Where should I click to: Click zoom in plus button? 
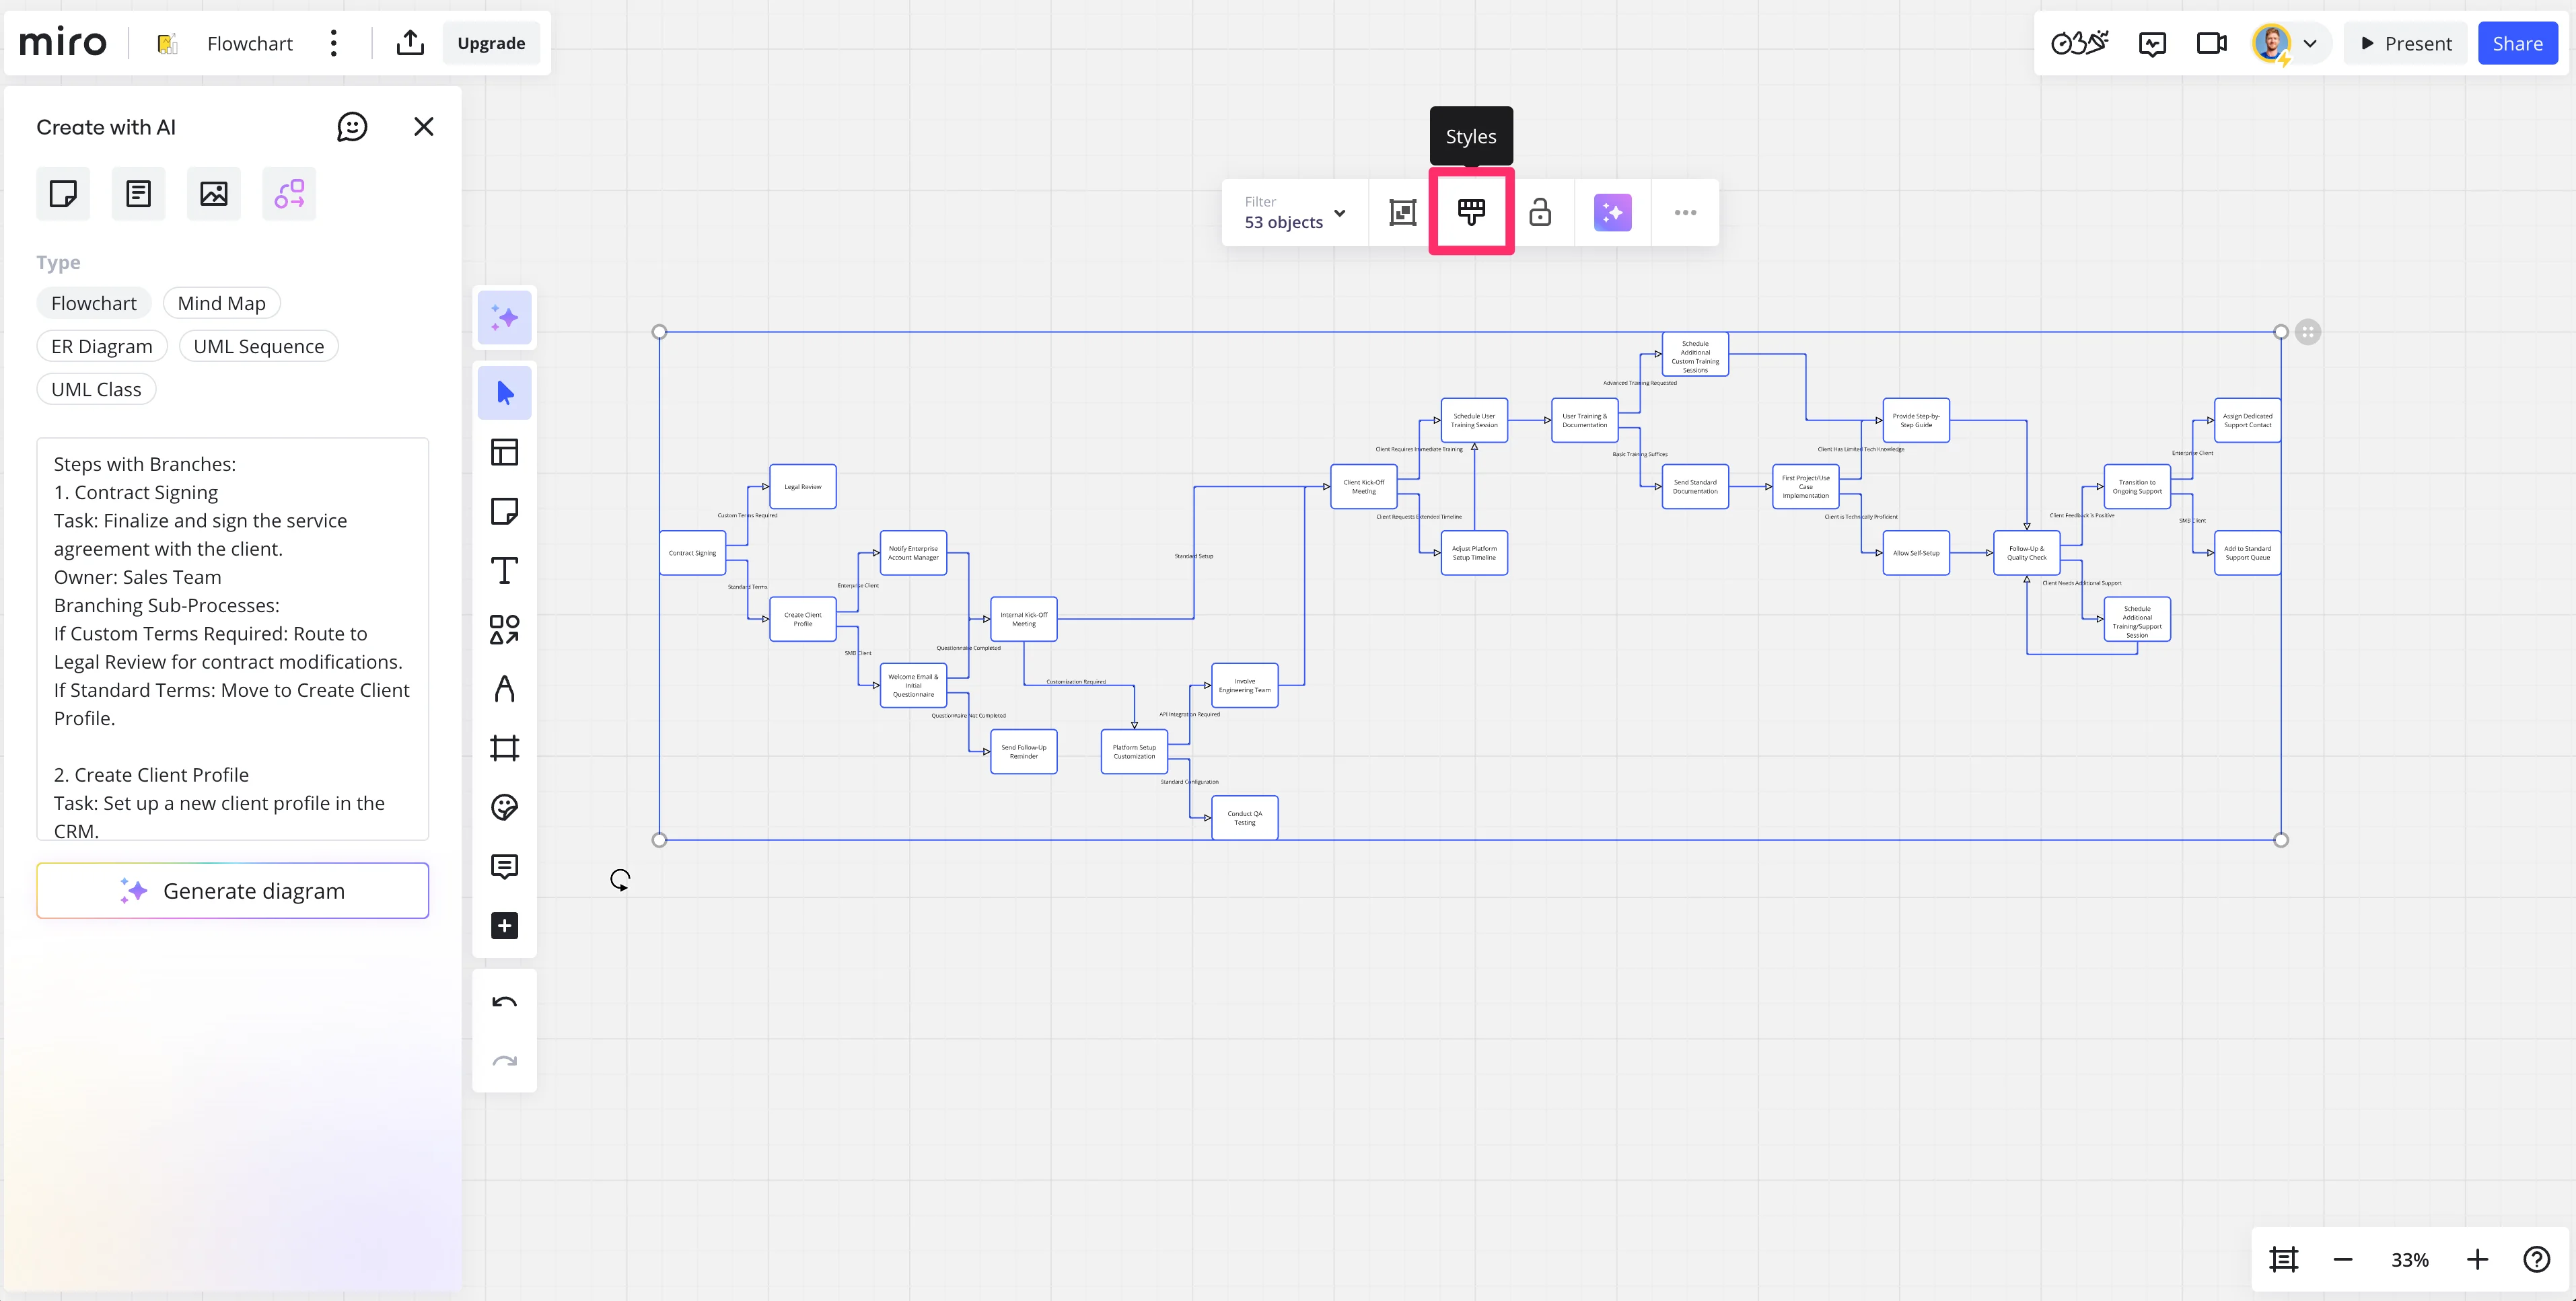point(2476,1259)
